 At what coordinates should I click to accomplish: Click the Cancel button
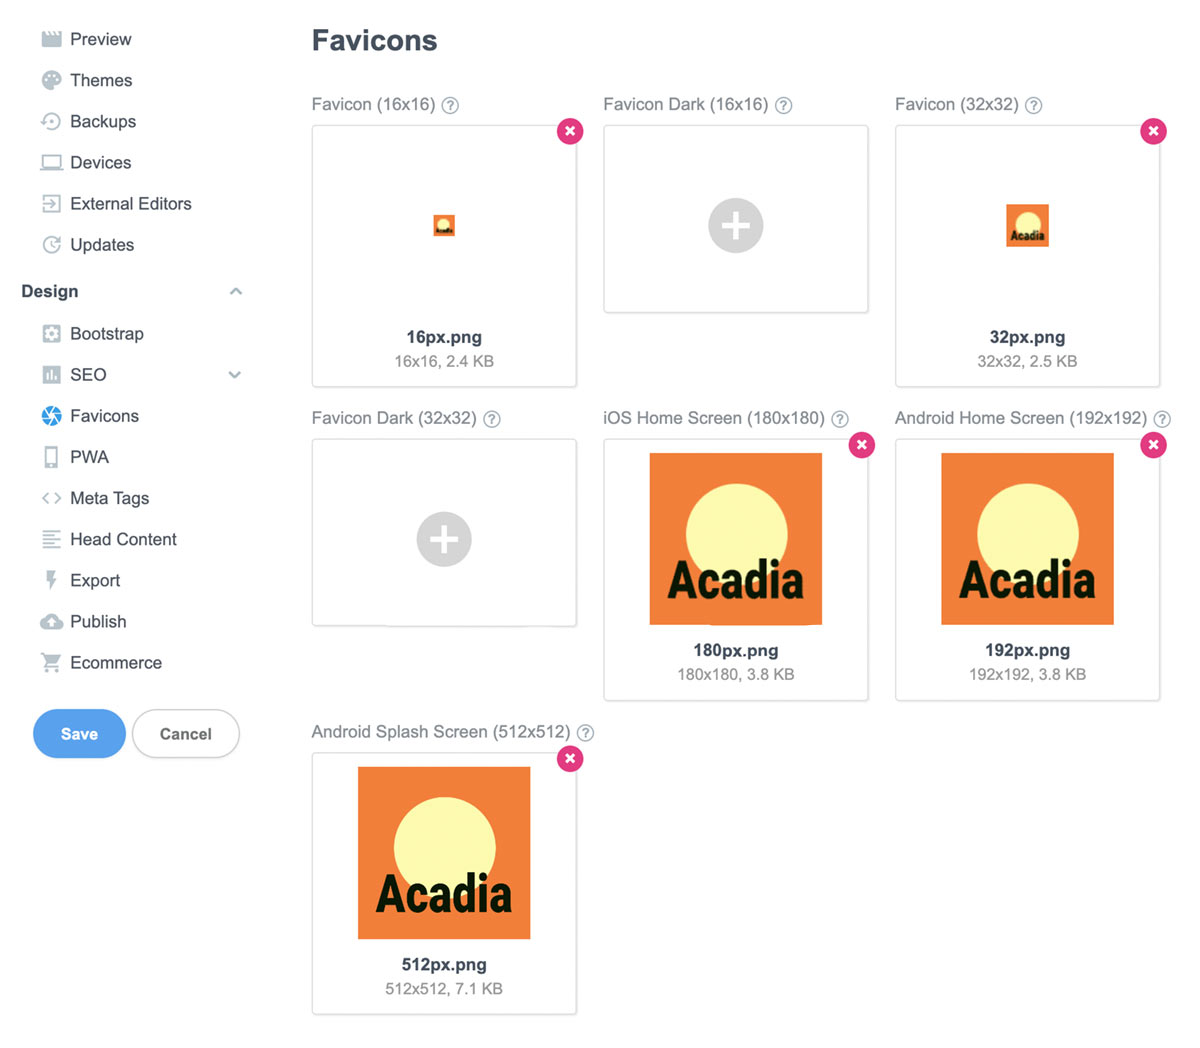pyautogui.click(x=185, y=733)
